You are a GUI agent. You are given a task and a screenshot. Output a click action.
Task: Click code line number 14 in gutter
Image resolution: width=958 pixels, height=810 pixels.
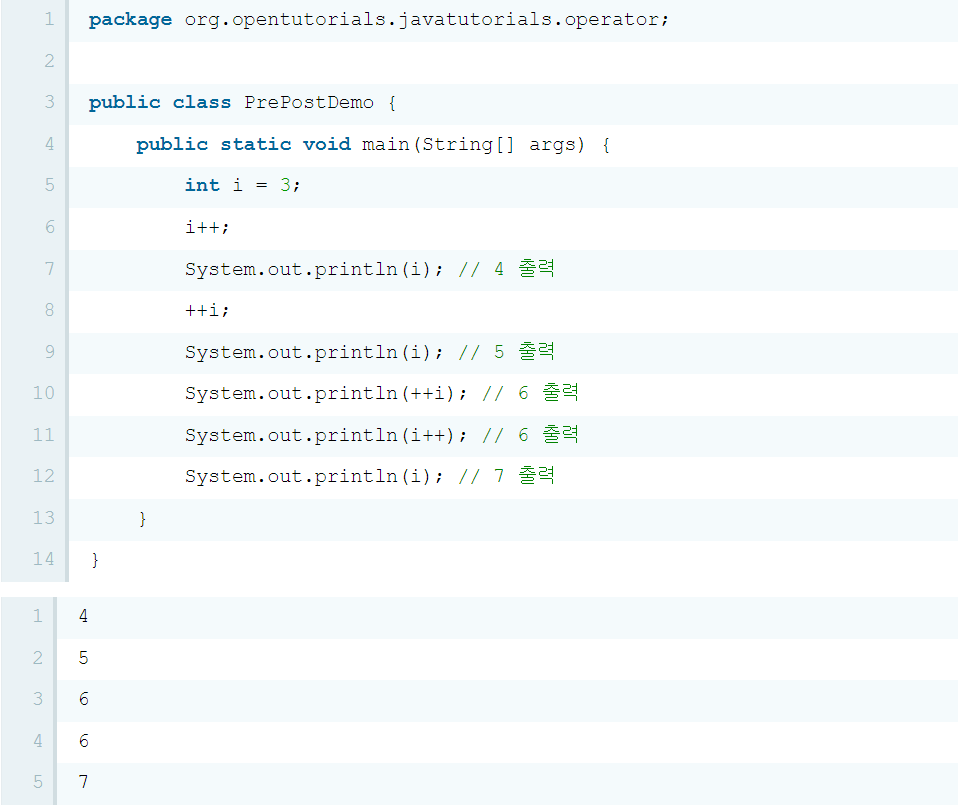(x=43, y=560)
